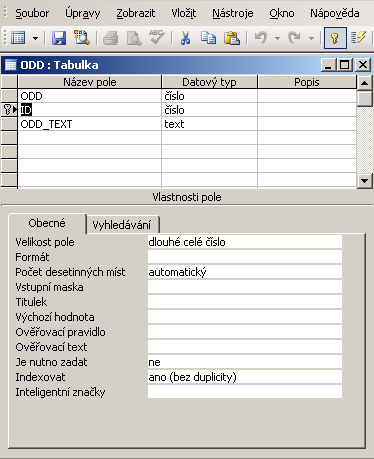Open the file Search icon in toolbar
The image size is (374, 459).
[82, 38]
